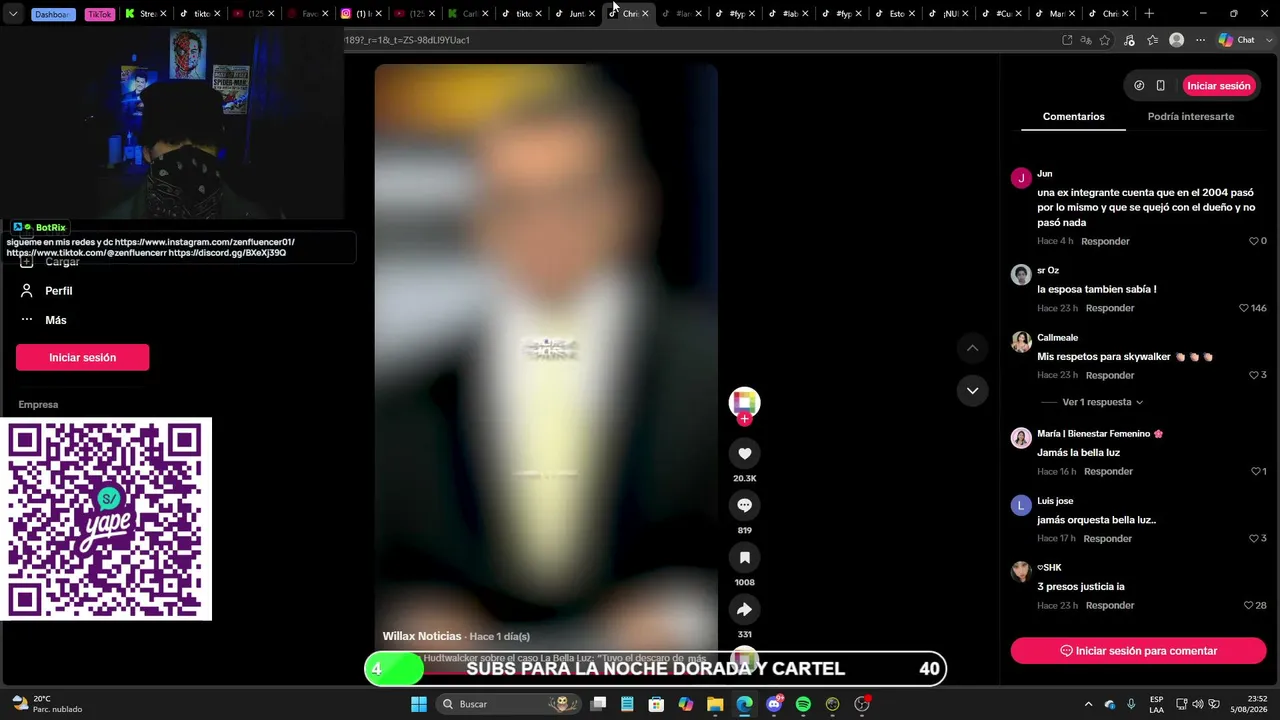Viewport: 1280px width, 720px height.
Task: Like Luis jose's comment
Action: (1254, 538)
